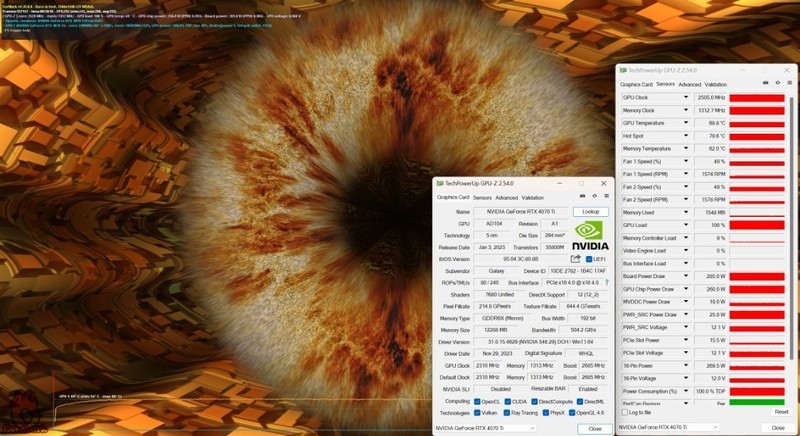The image size is (800, 436).
Task: Toggle the UEFI checkbox
Action: [590, 258]
